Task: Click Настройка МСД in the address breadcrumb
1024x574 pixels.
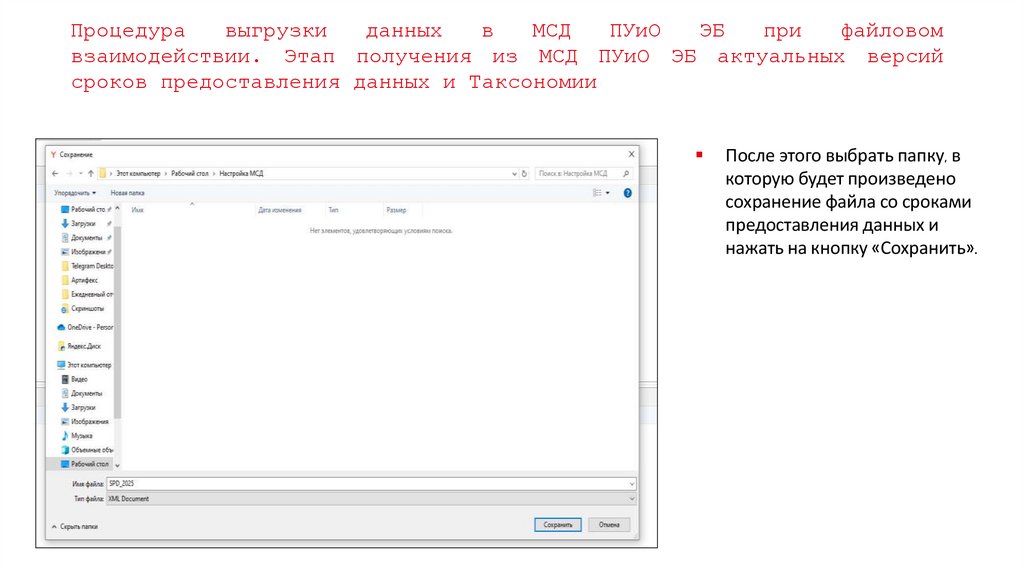Action: pos(242,174)
